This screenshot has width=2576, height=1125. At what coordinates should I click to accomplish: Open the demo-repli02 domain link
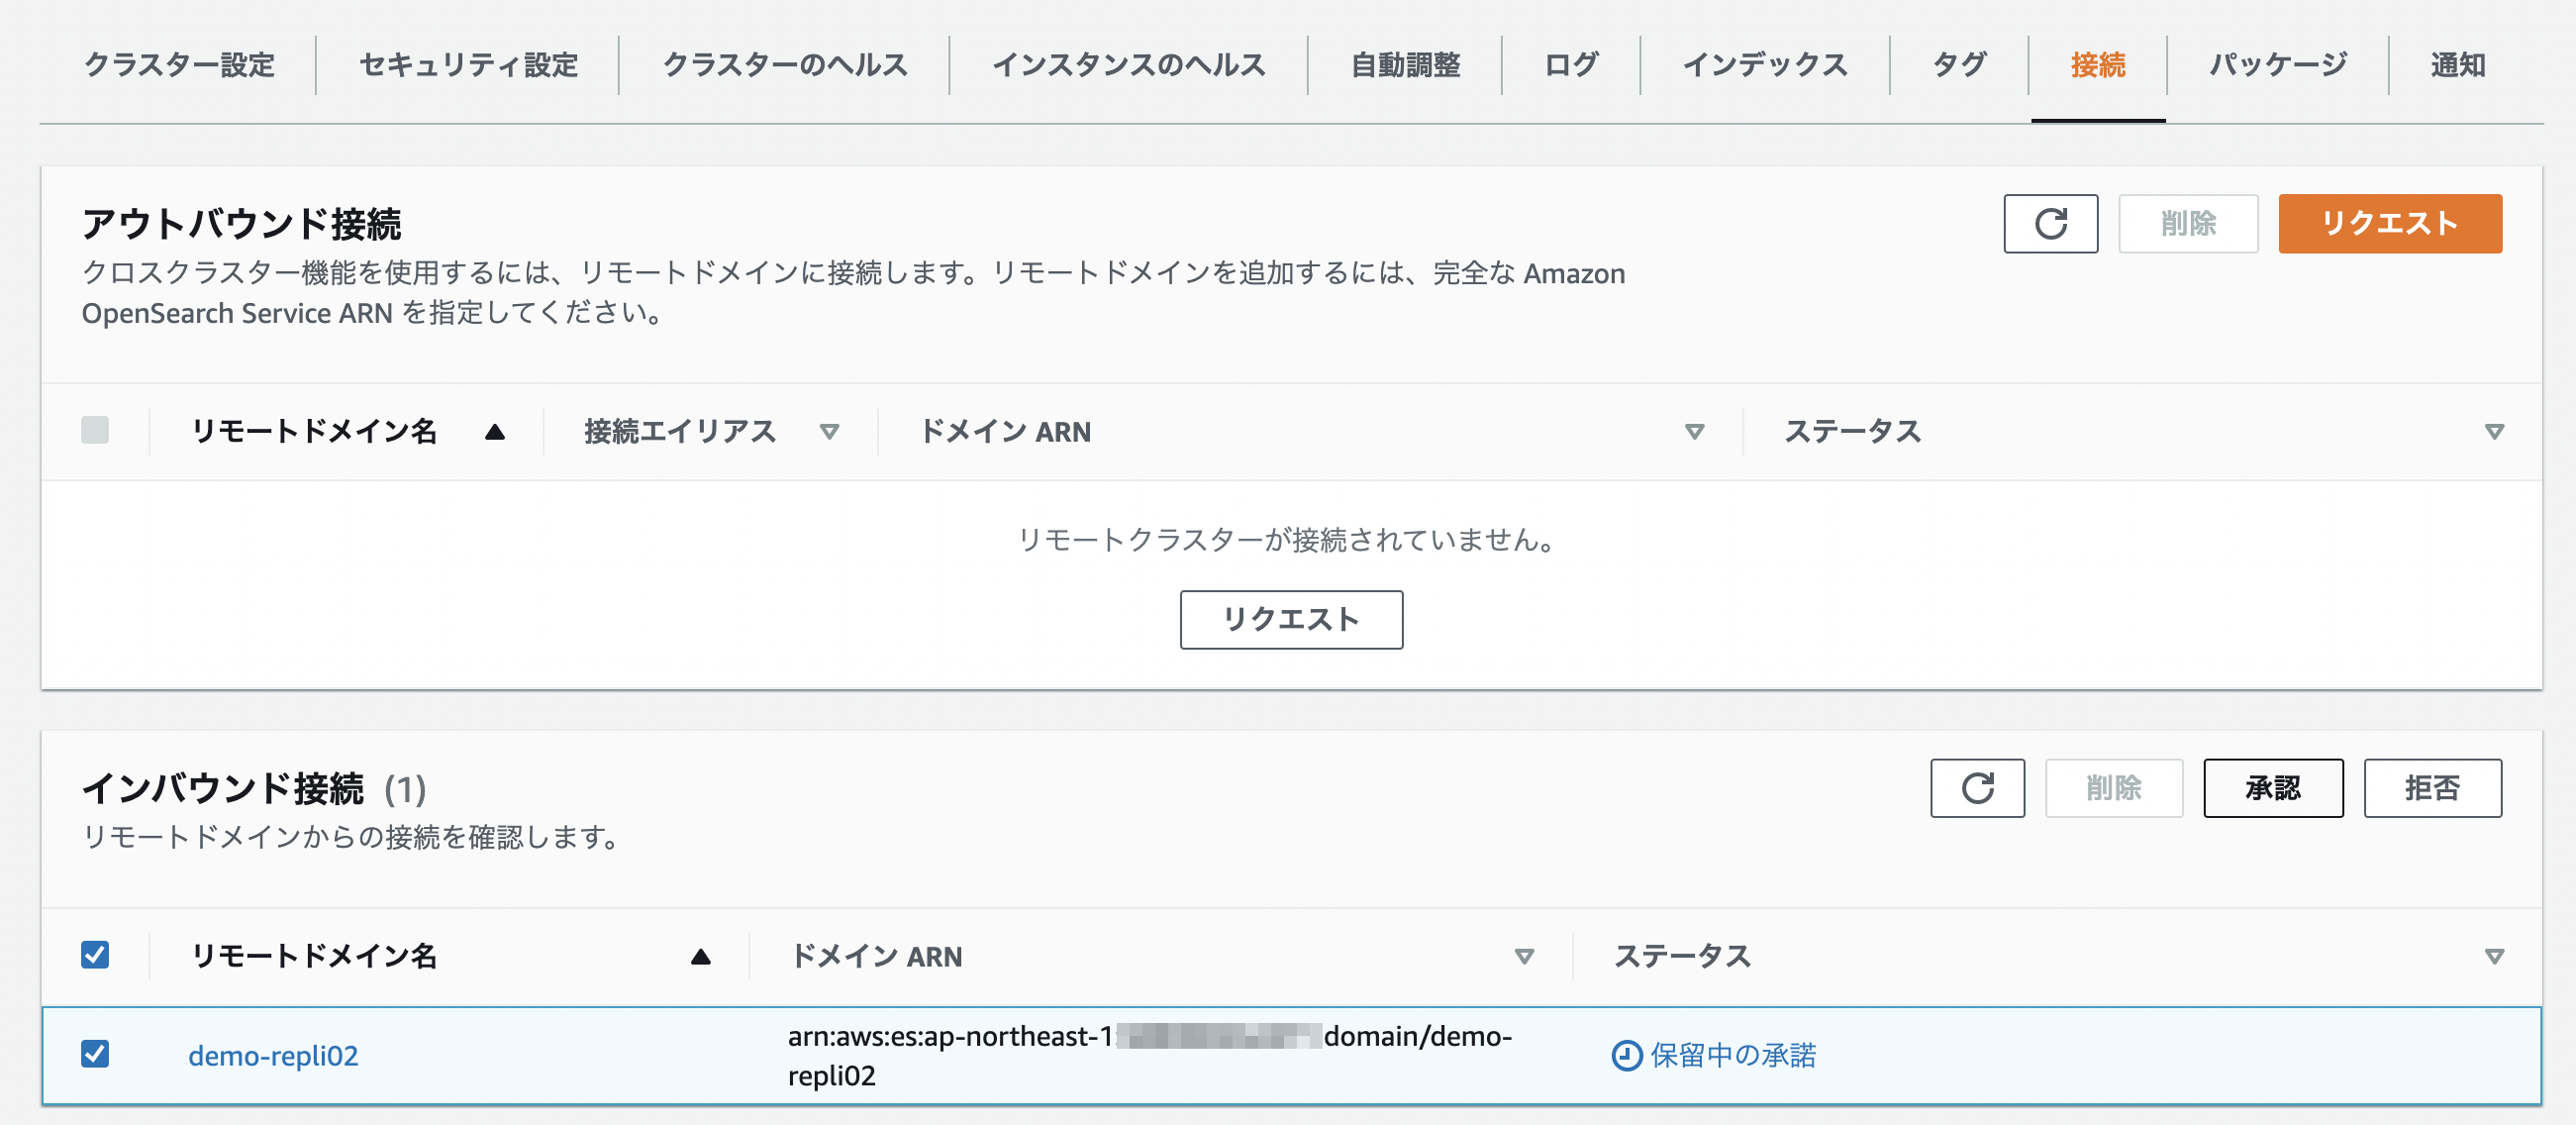point(276,1055)
